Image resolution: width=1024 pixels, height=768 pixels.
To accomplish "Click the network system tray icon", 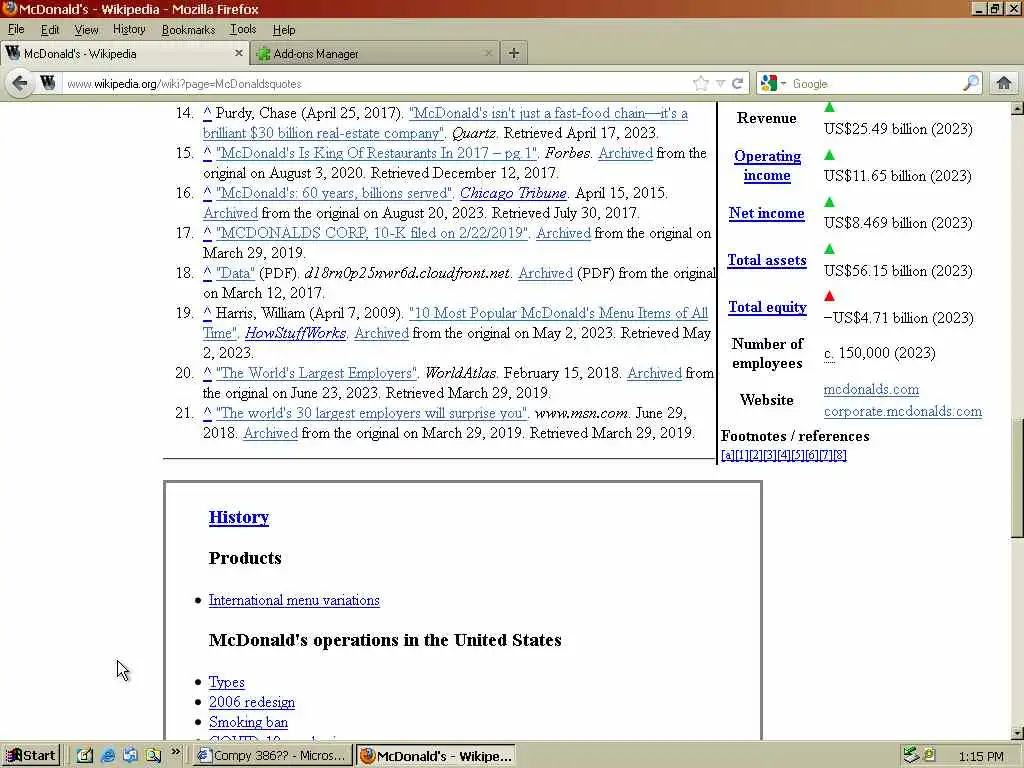I will (911, 756).
